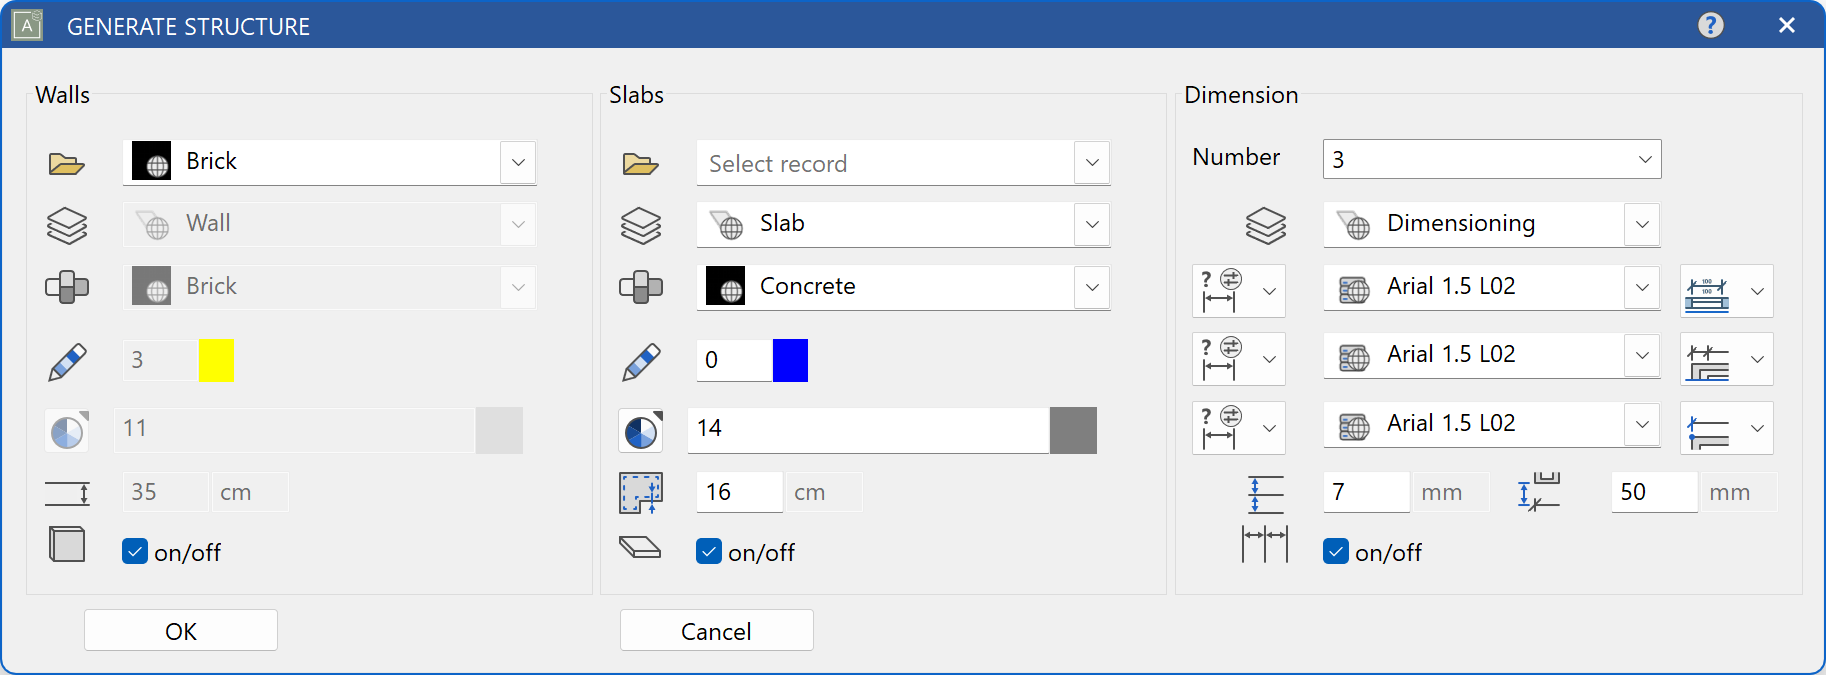This screenshot has height=675, width=1826.
Task: Click the slab thickness icon
Action: [640, 493]
